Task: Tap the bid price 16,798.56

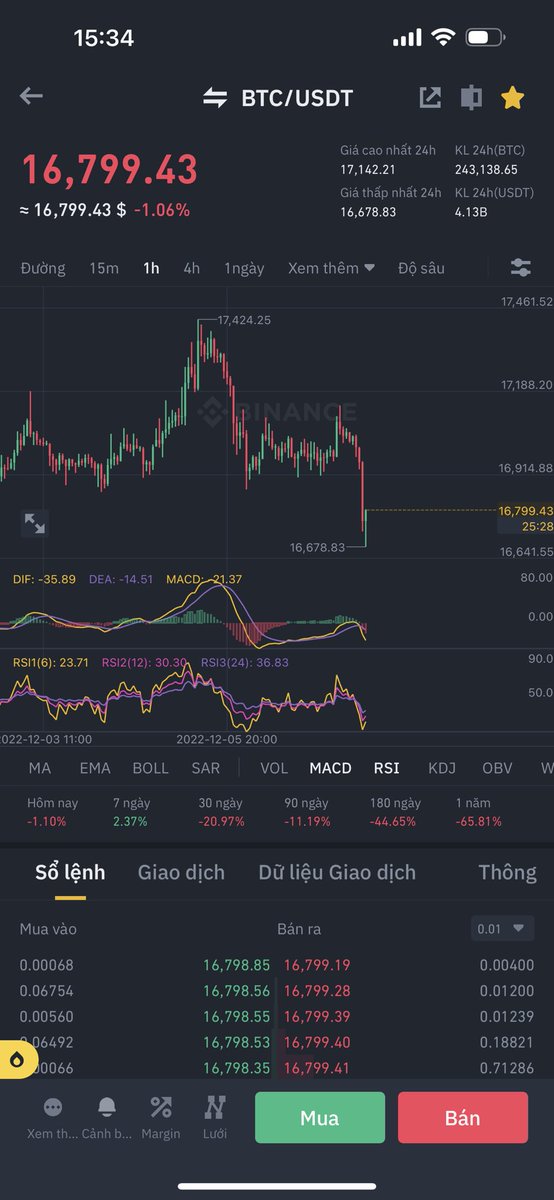Action: tap(237, 991)
